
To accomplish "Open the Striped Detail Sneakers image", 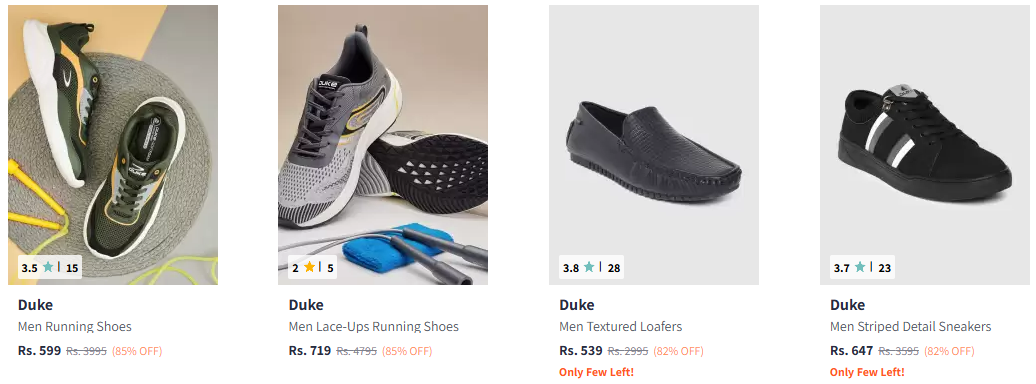I will 925,145.
